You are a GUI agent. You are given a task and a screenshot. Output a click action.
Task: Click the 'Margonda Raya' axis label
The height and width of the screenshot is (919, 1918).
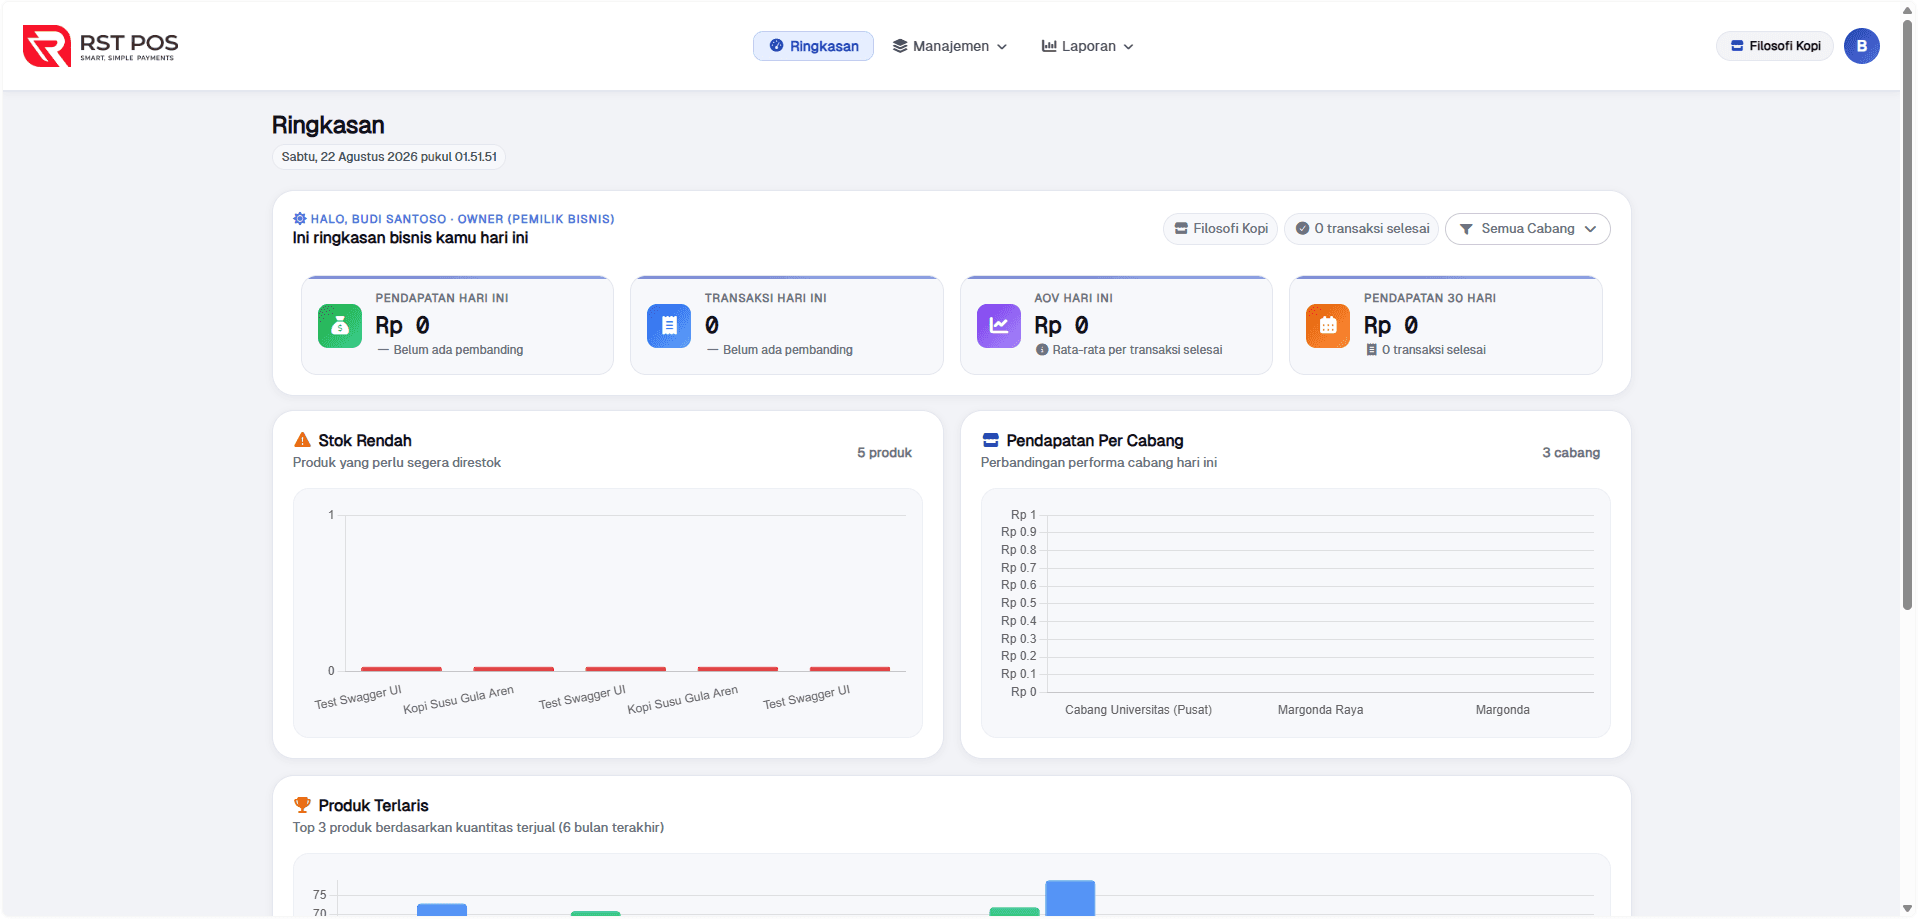pos(1320,710)
